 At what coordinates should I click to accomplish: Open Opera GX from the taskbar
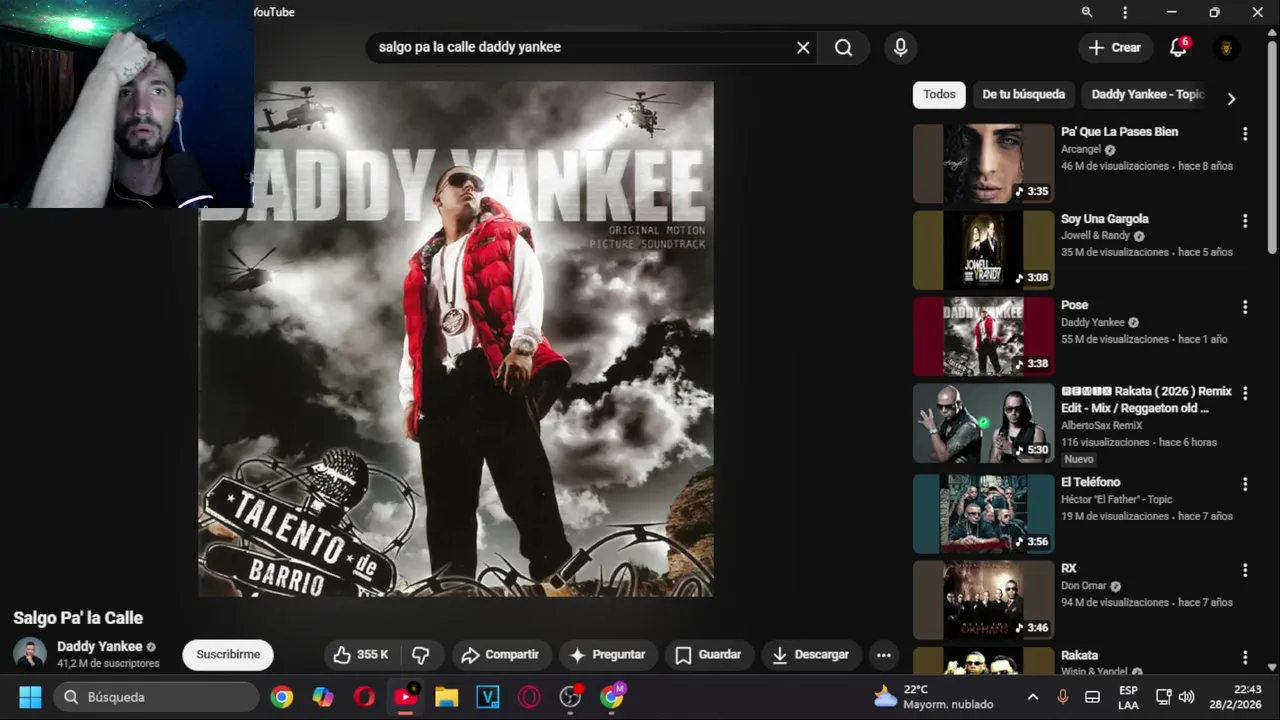pos(529,697)
